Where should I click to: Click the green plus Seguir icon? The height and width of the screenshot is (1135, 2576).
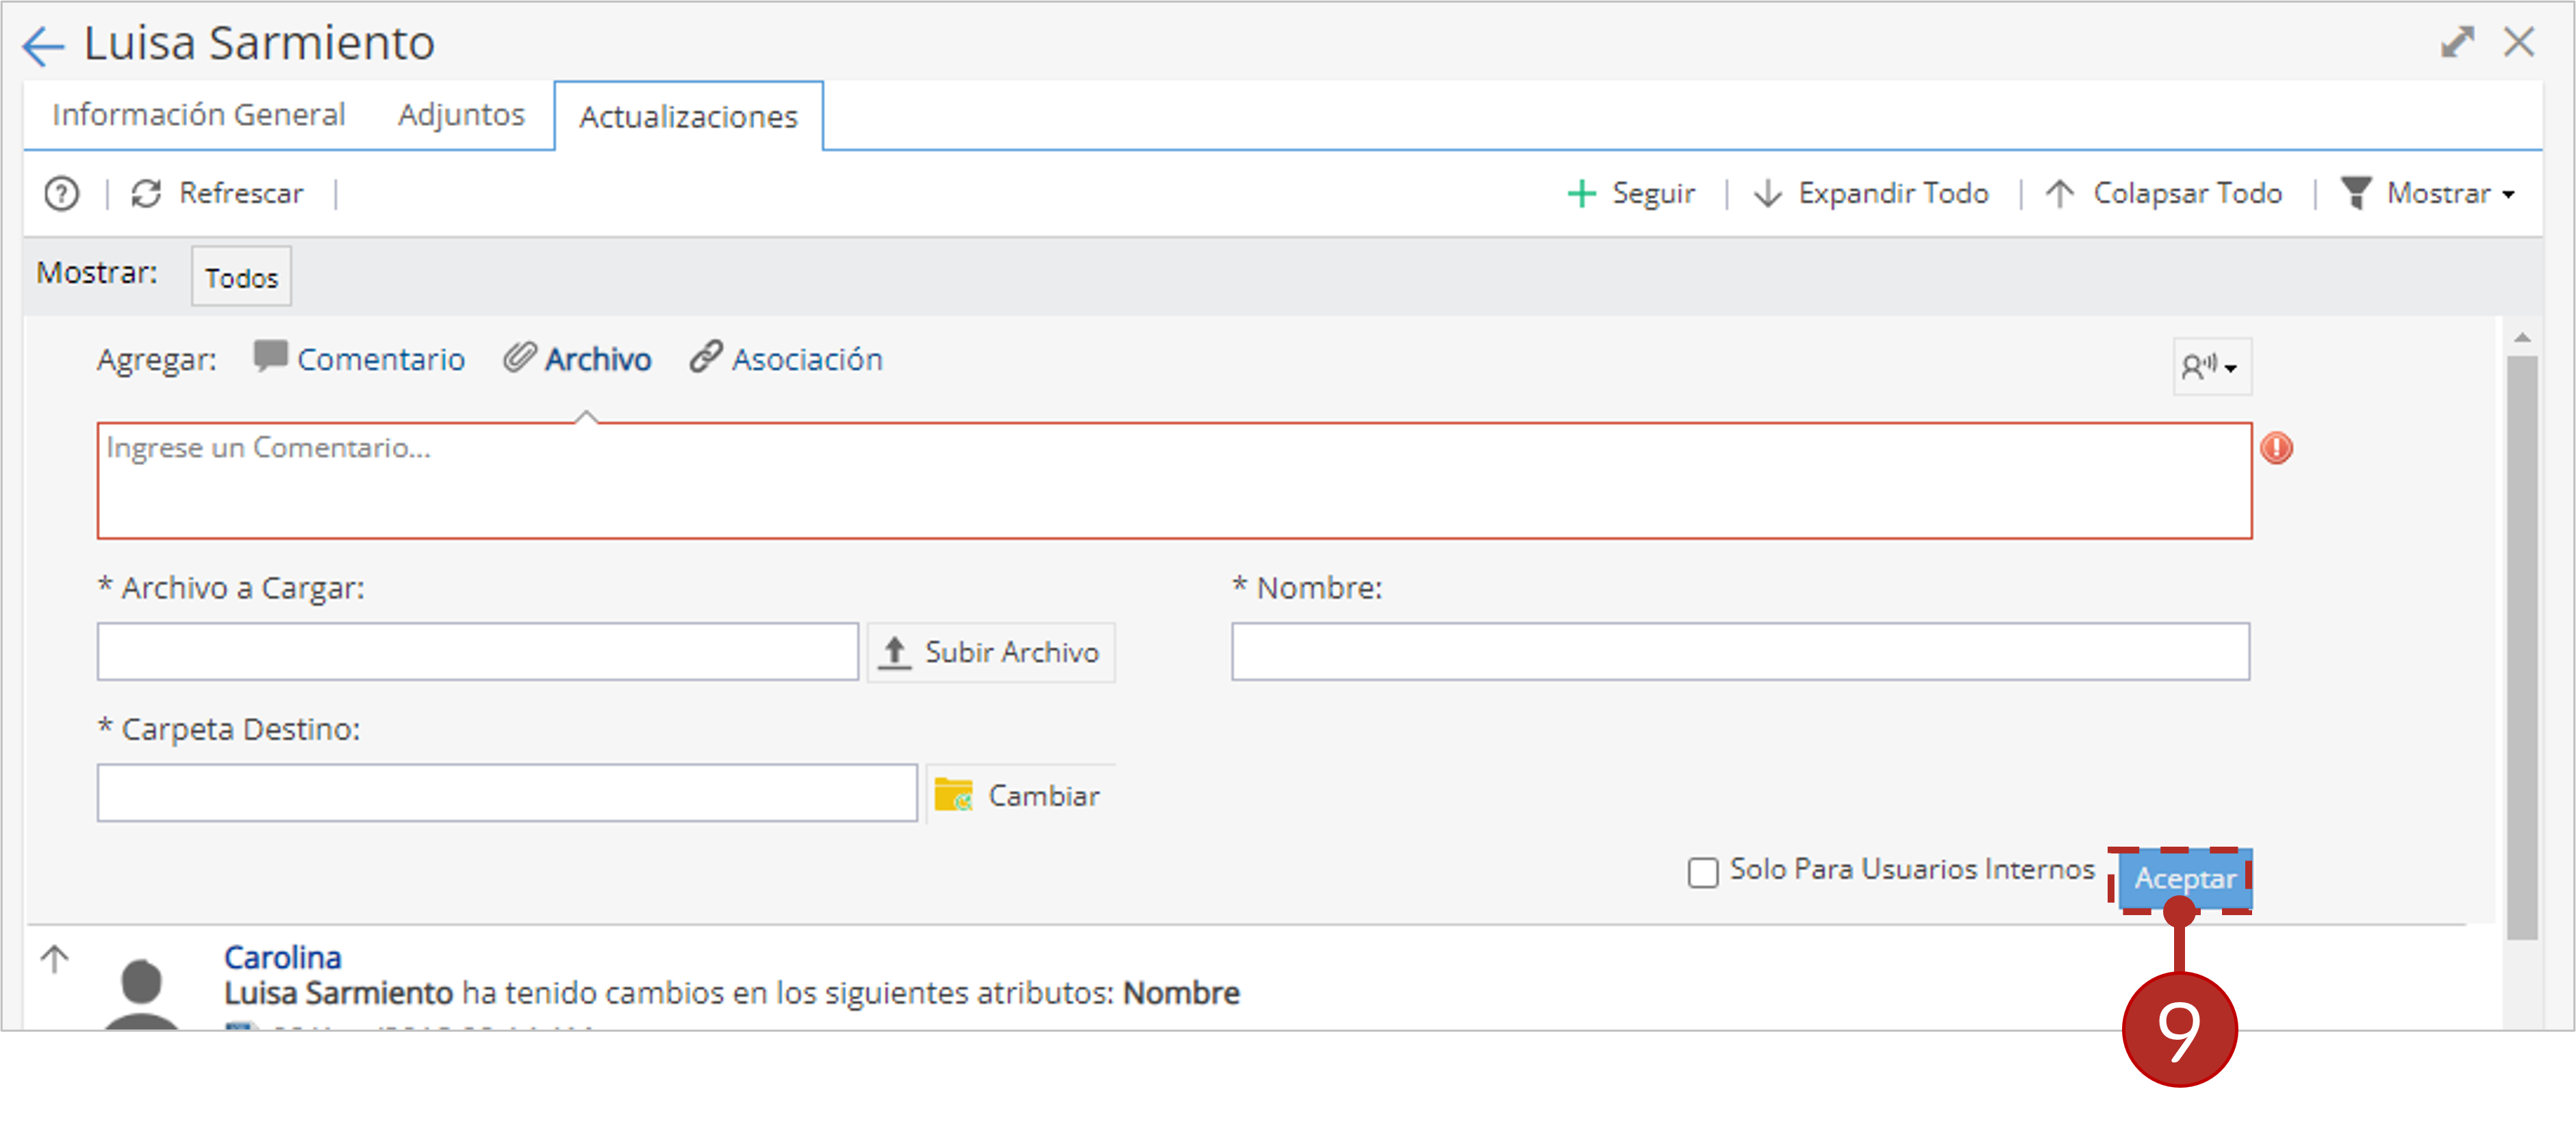(1581, 194)
